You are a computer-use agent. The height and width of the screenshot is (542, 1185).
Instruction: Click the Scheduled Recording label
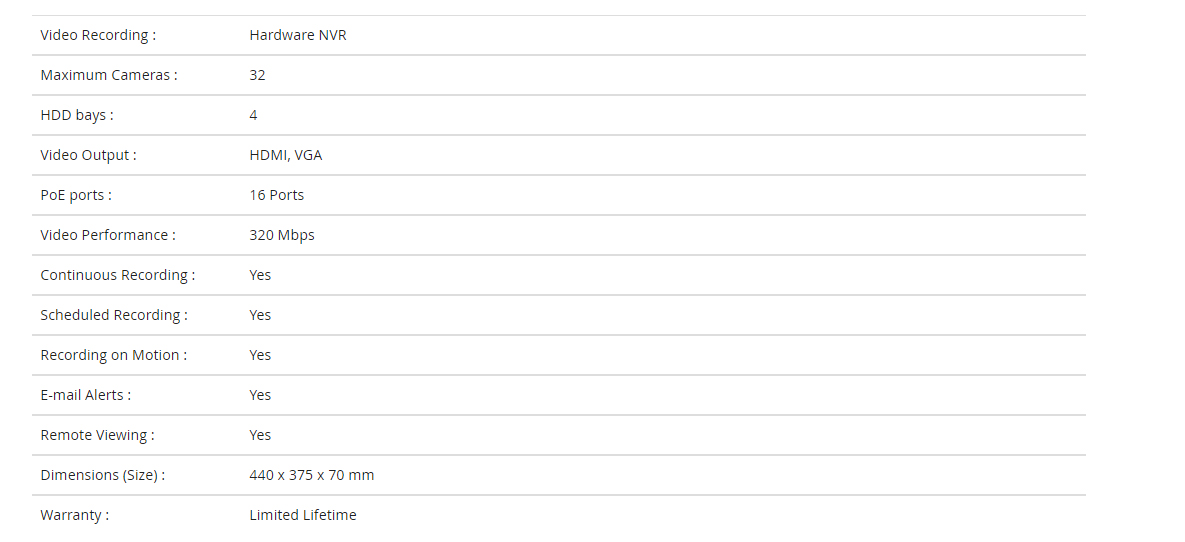coord(114,316)
